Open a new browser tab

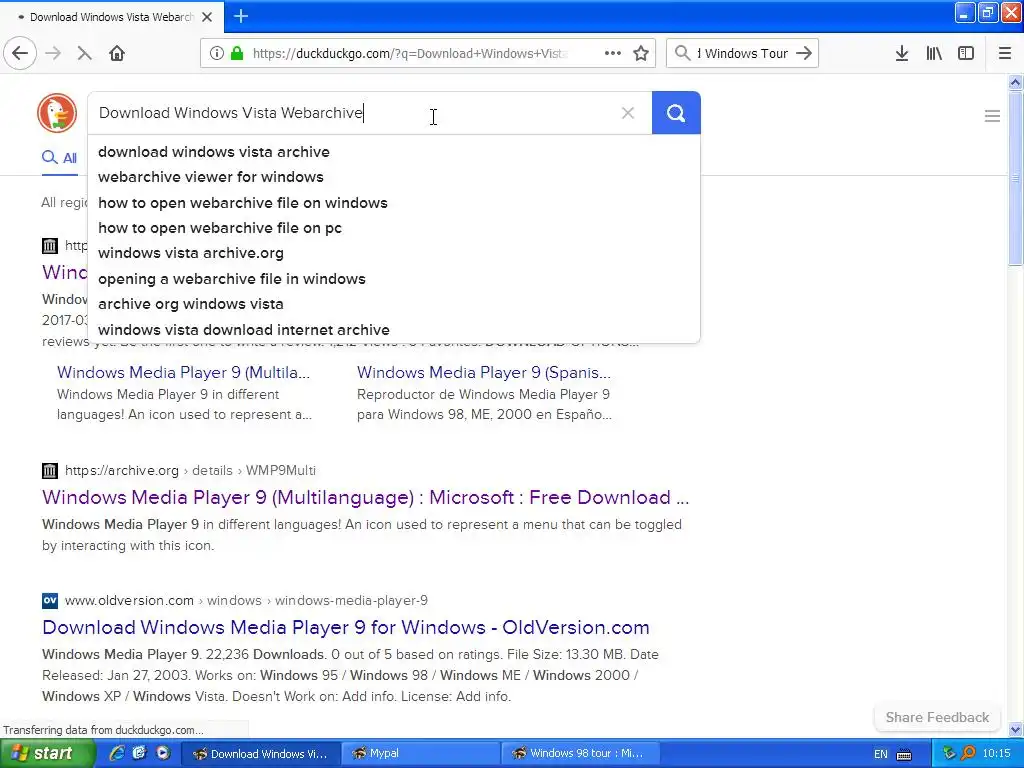point(241,16)
